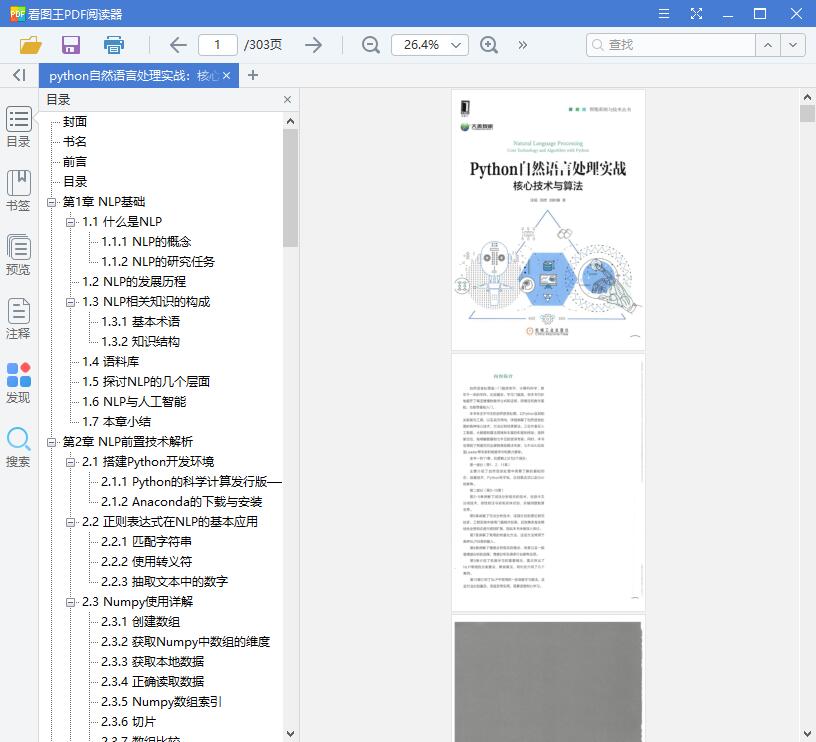
Task: Go to 2.2.3 抽取文本中的数字
Action: point(164,582)
